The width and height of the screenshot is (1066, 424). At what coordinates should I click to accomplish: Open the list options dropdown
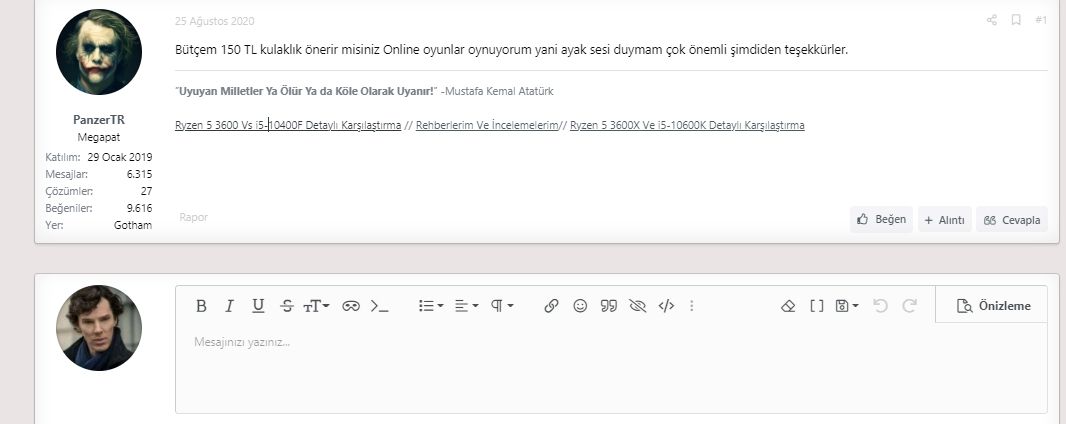pos(431,306)
